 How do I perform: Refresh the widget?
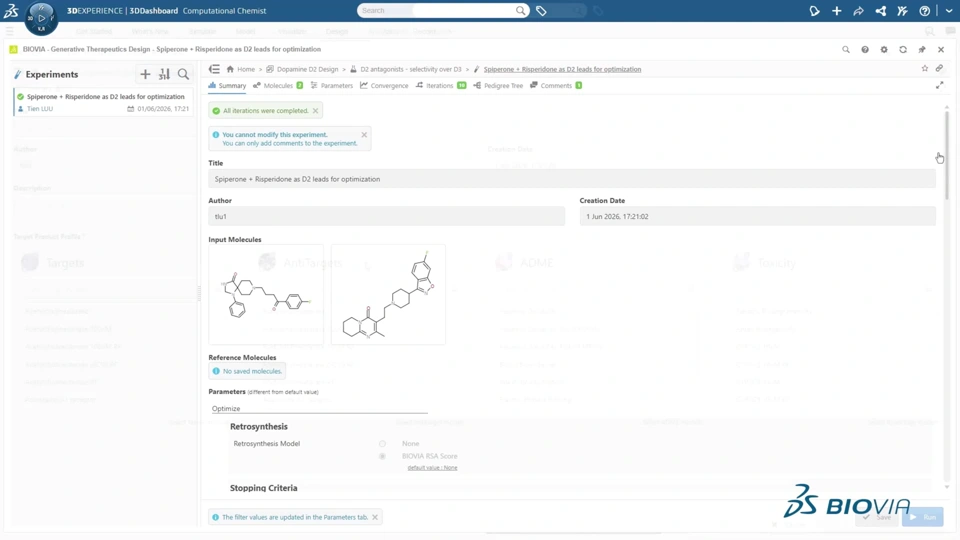[902, 50]
